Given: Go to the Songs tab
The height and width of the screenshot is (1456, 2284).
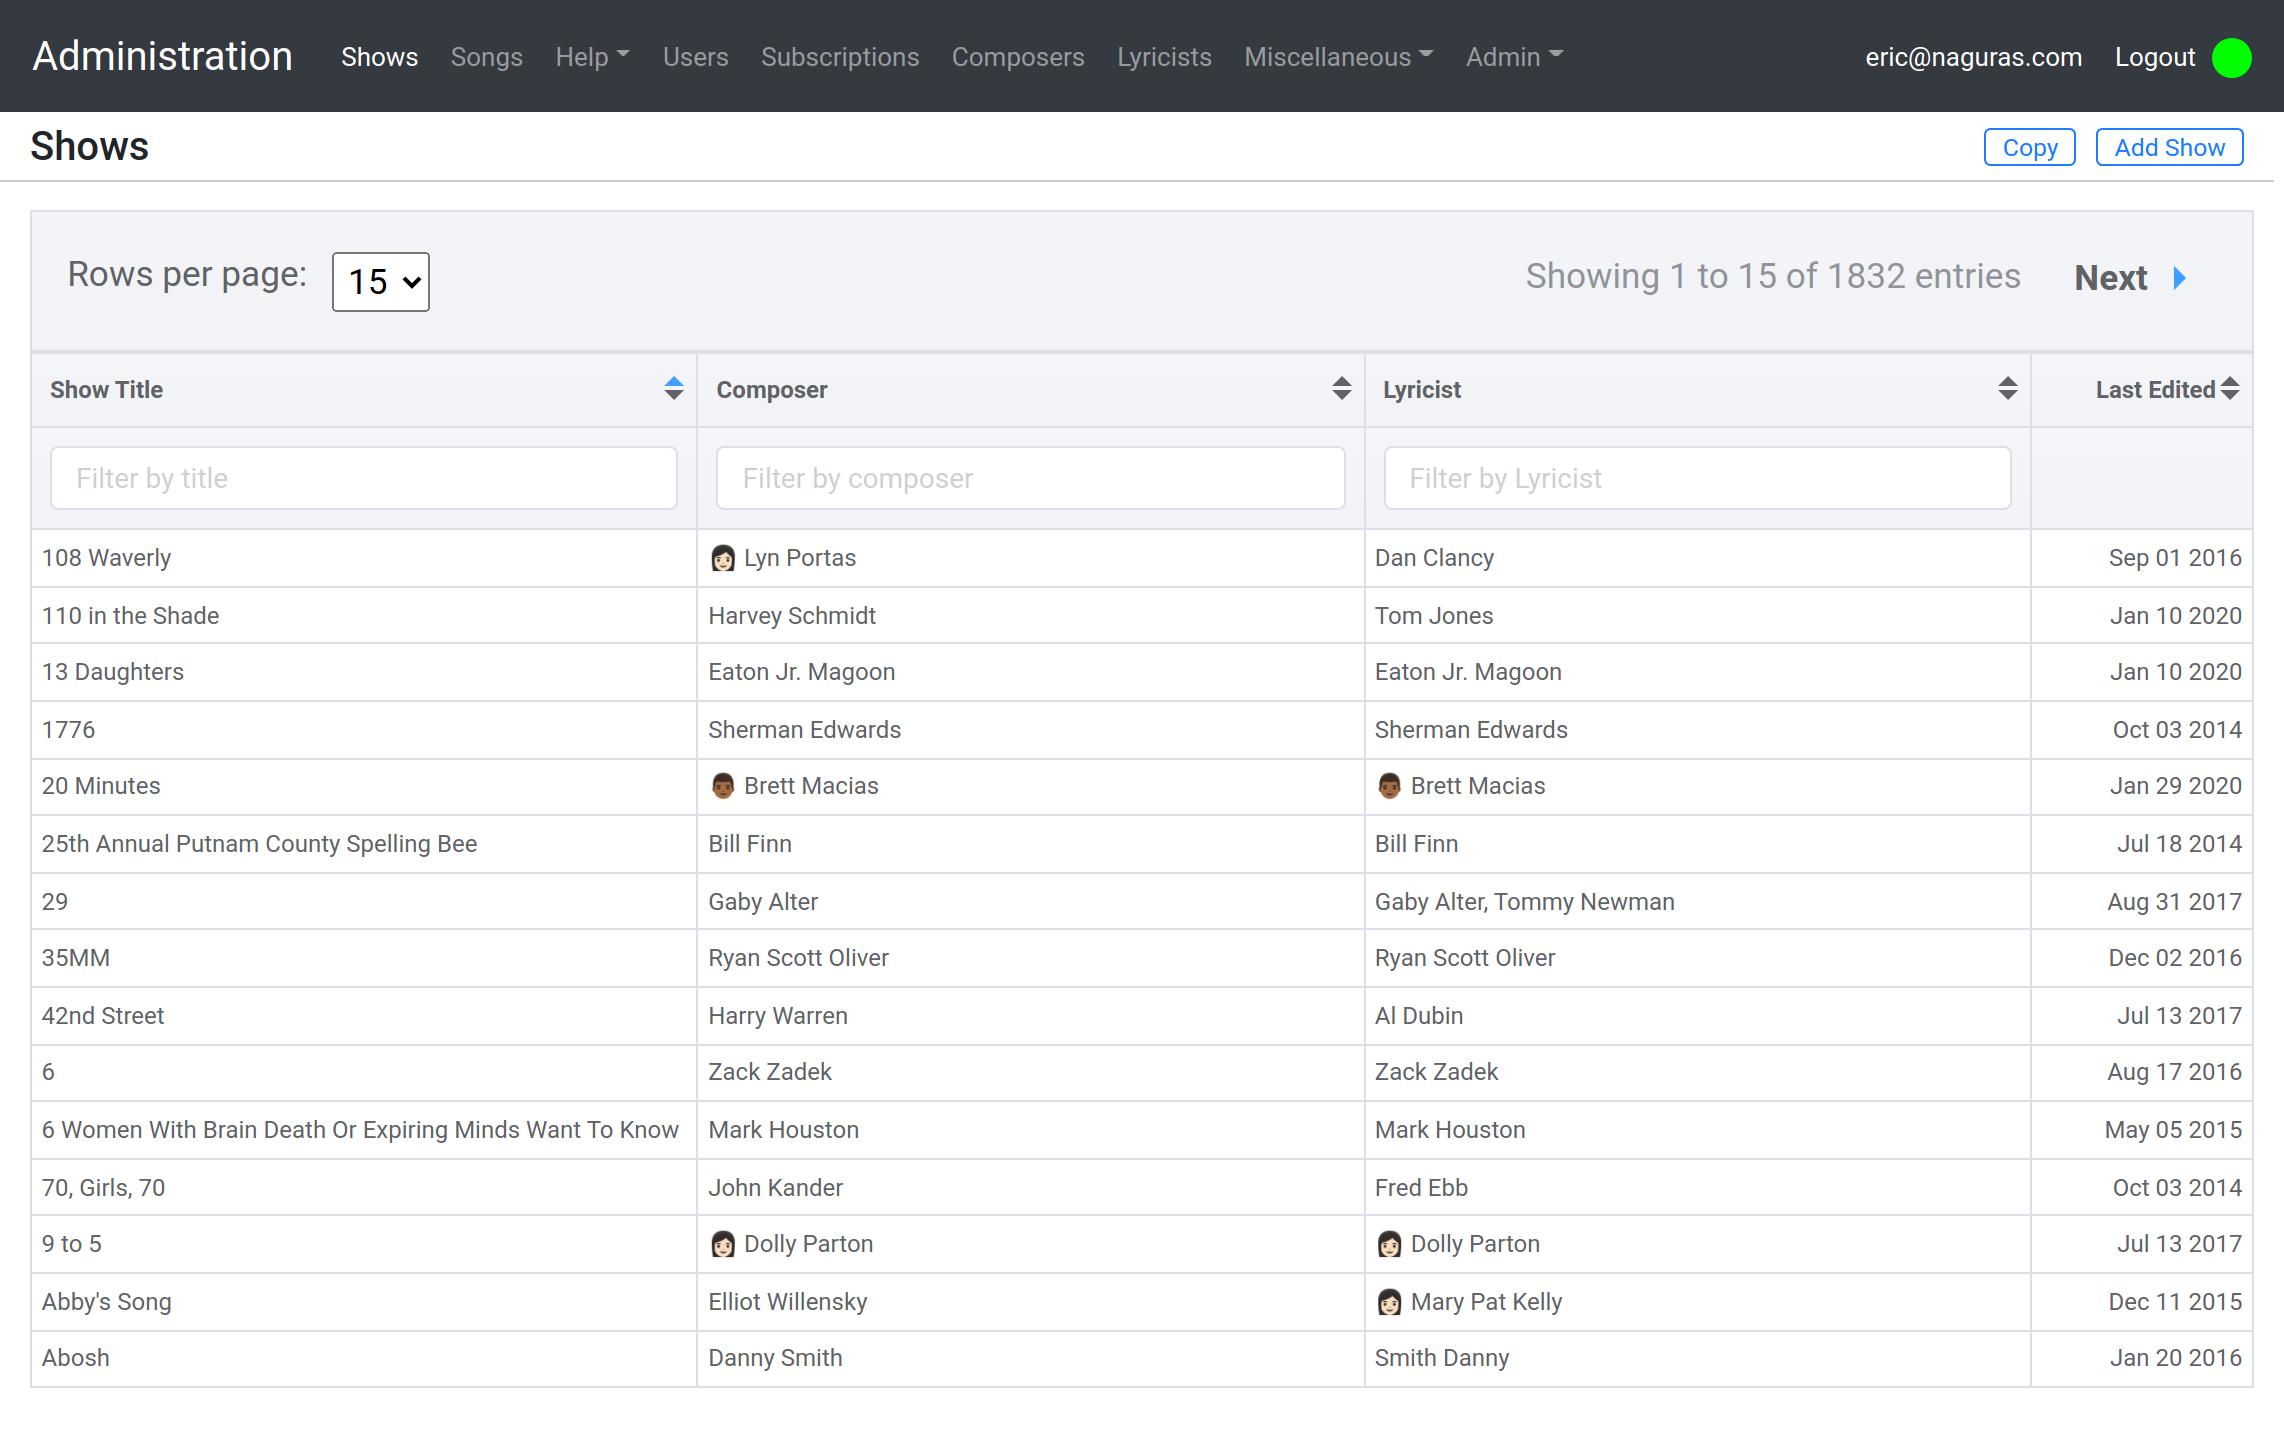Looking at the screenshot, I should 486,57.
